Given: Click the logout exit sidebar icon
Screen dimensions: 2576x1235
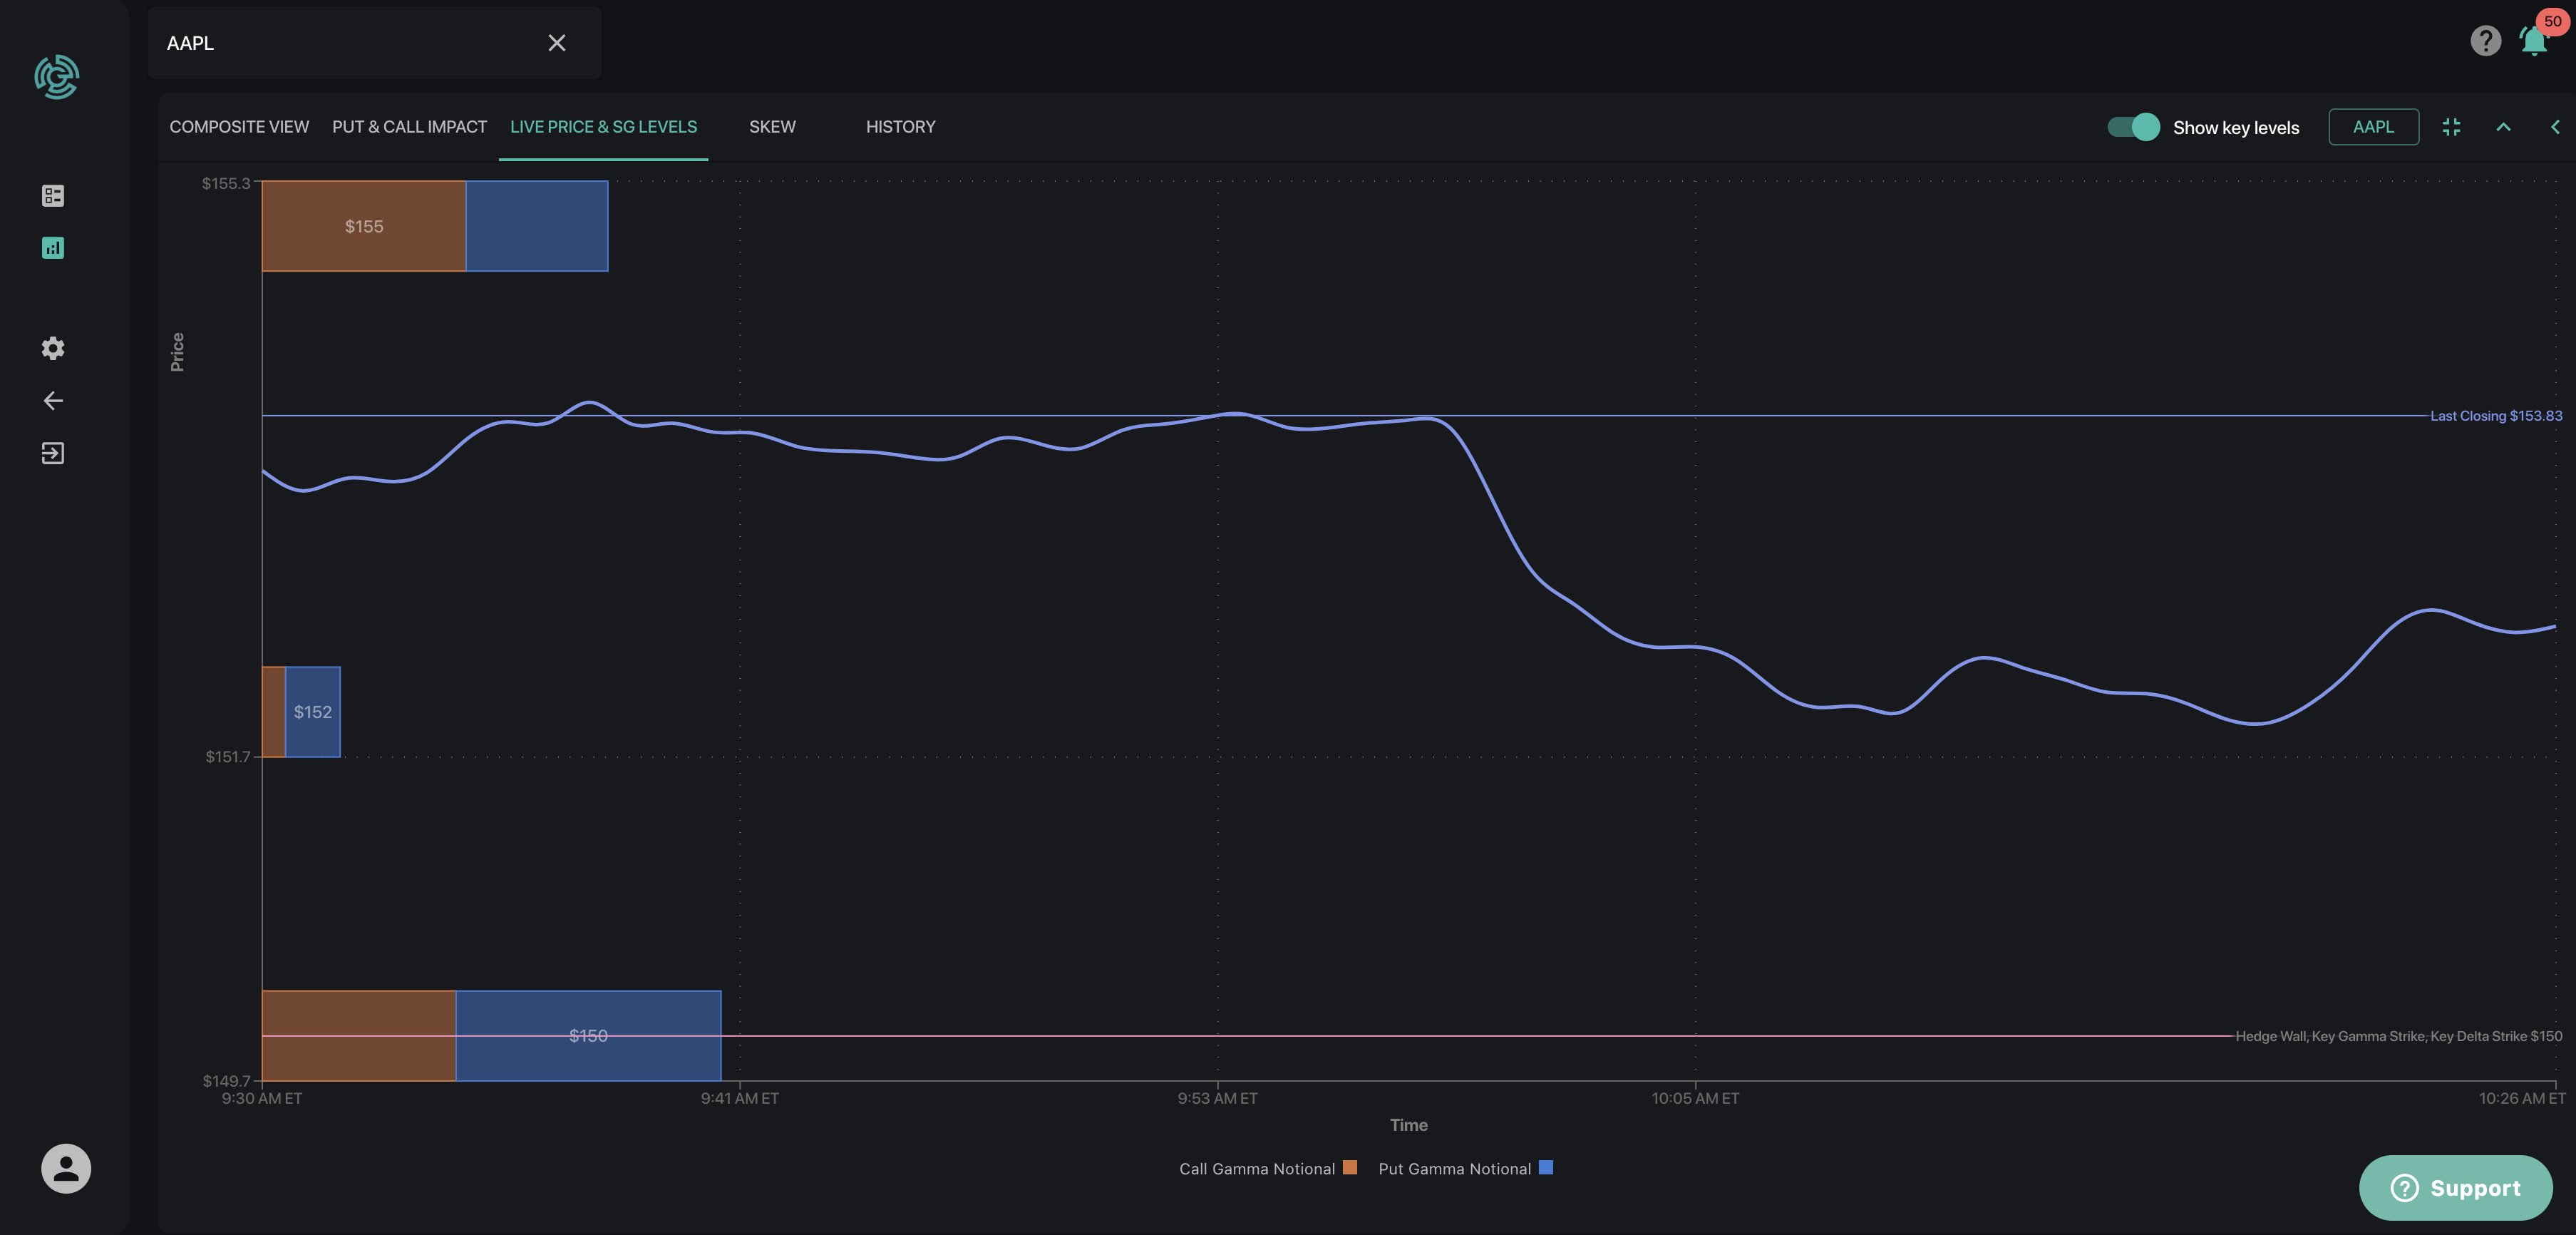Looking at the screenshot, I should click(x=53, y=453).
